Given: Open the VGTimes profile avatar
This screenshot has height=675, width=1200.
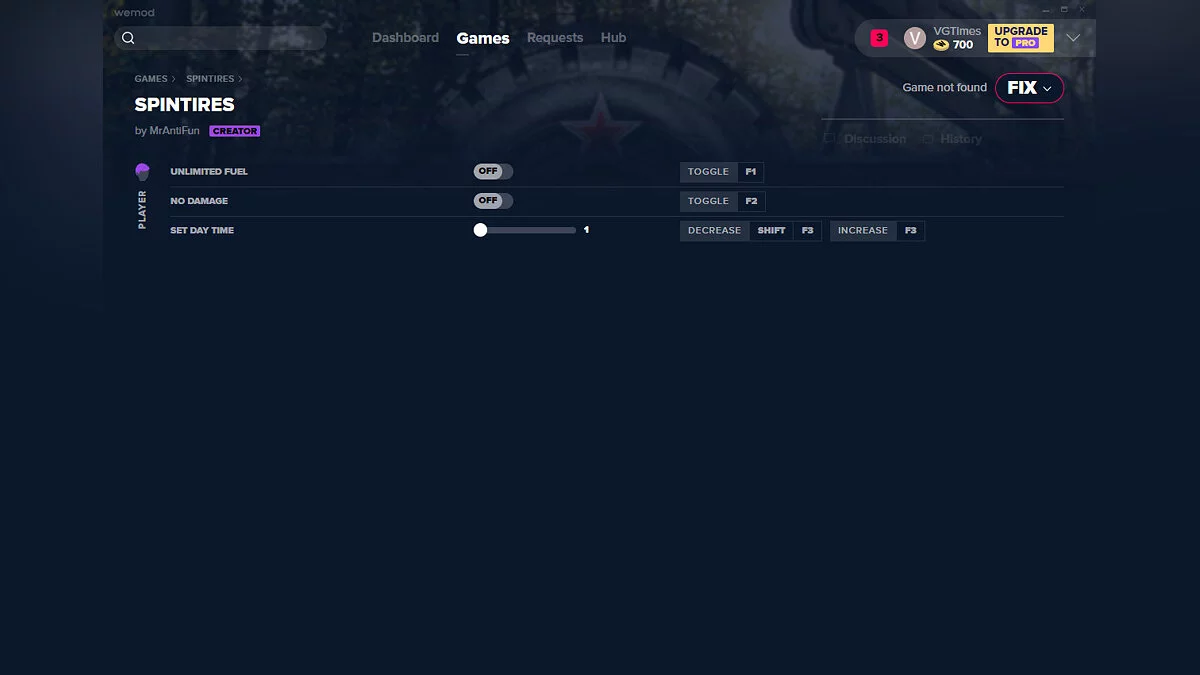Looking at the screenshot, I should pos(914,37).
